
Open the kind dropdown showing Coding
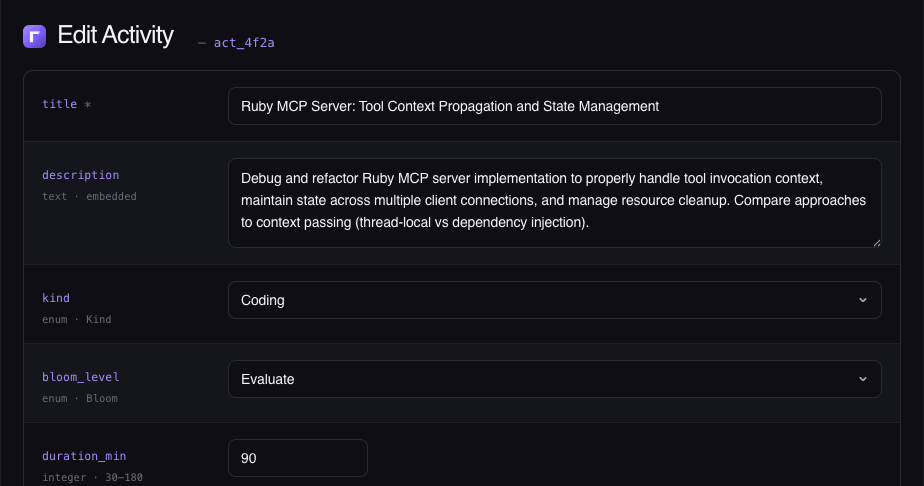pyautogui.click(x=555, y=300)
